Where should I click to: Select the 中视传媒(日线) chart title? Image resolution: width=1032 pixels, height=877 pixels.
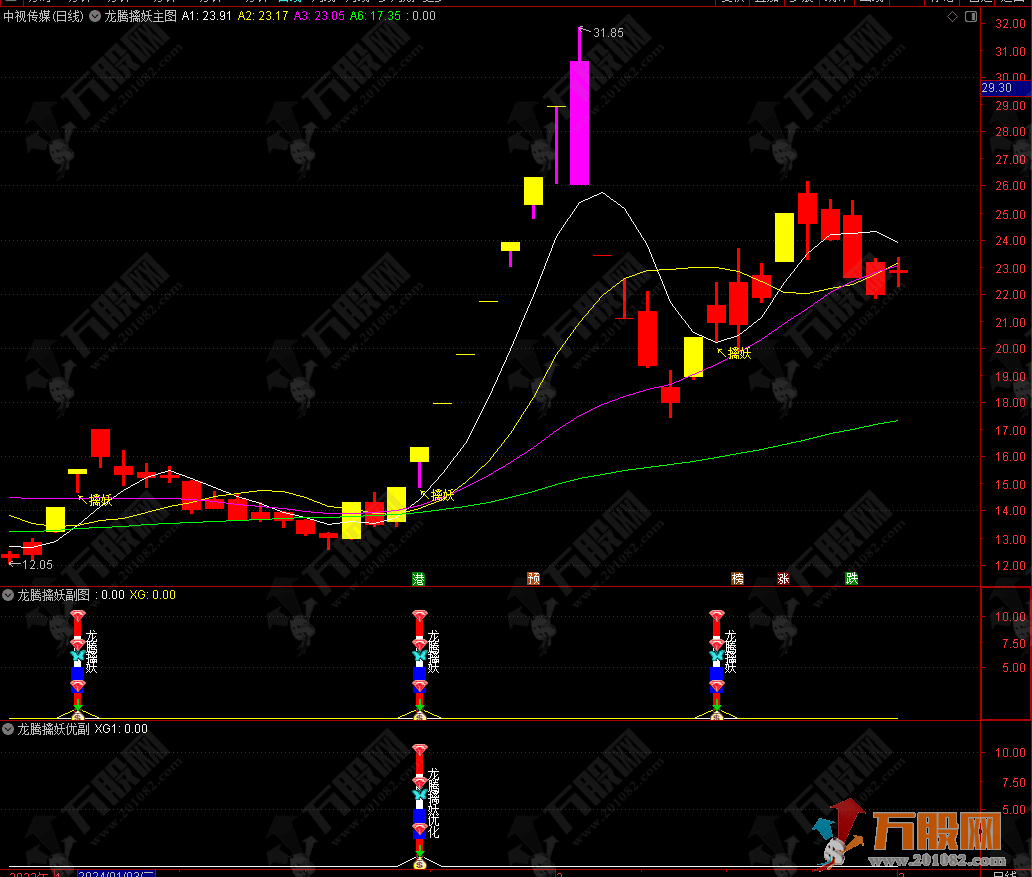[43, 16]
